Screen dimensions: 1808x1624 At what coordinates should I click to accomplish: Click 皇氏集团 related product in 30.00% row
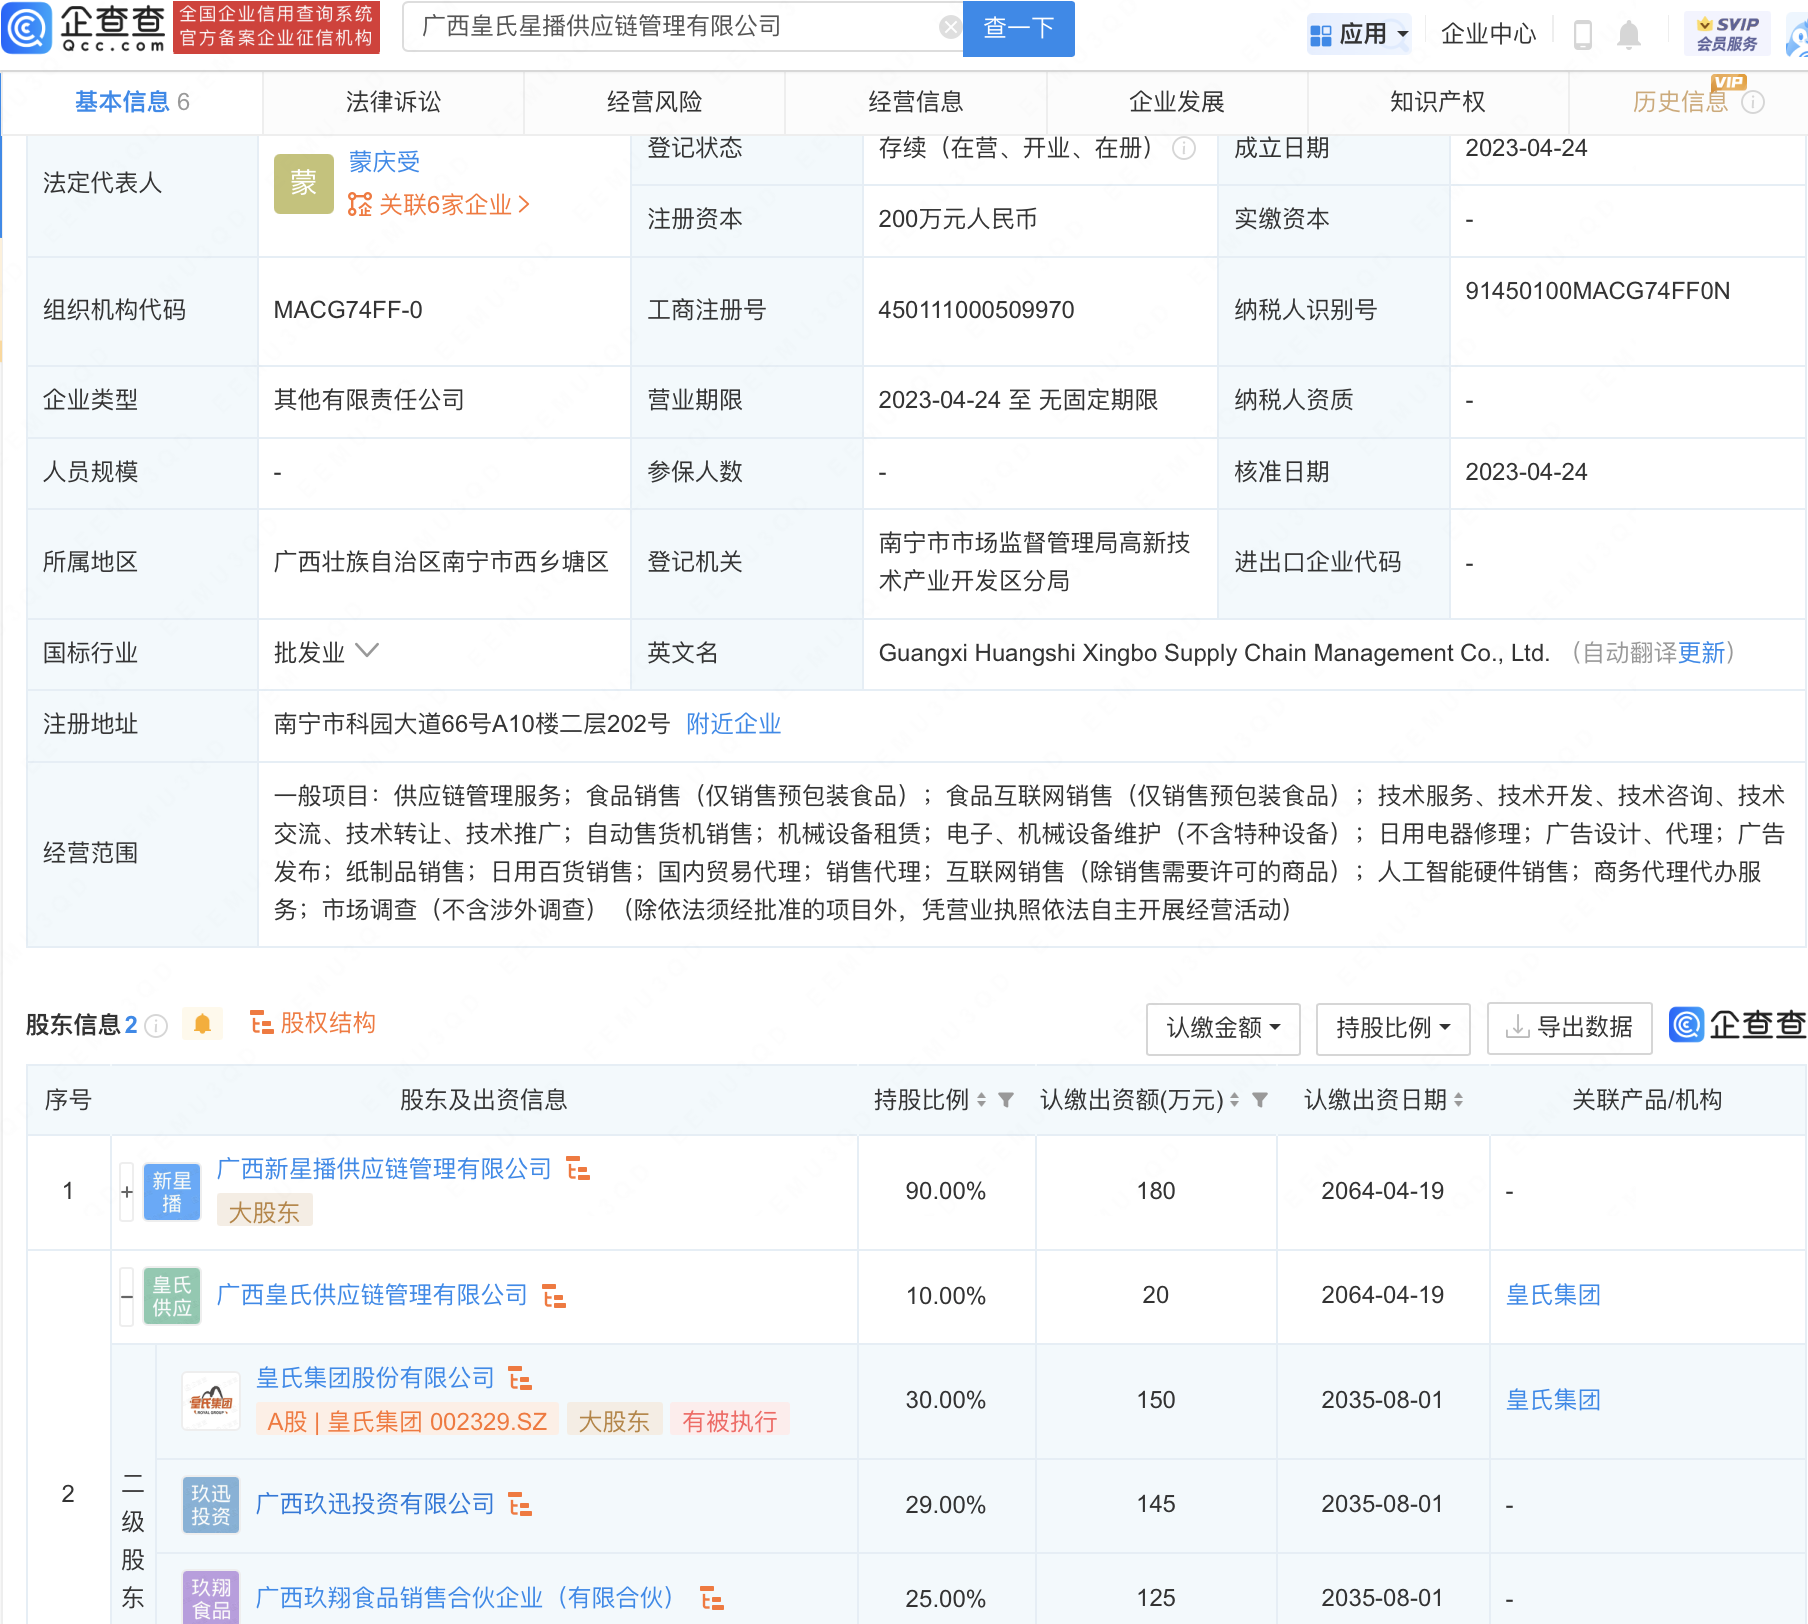tap(1553, 1400)
